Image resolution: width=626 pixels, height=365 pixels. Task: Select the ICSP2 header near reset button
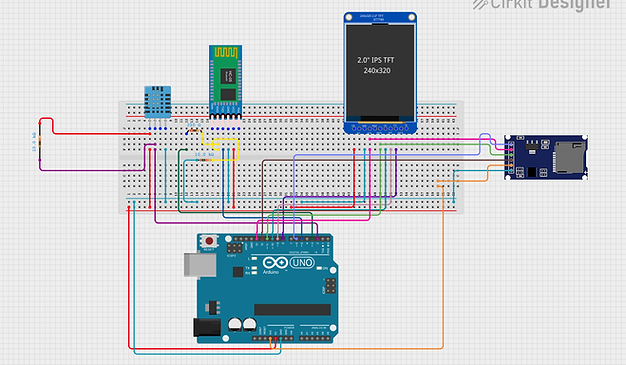pyautogui.click(x=234, y=248)
